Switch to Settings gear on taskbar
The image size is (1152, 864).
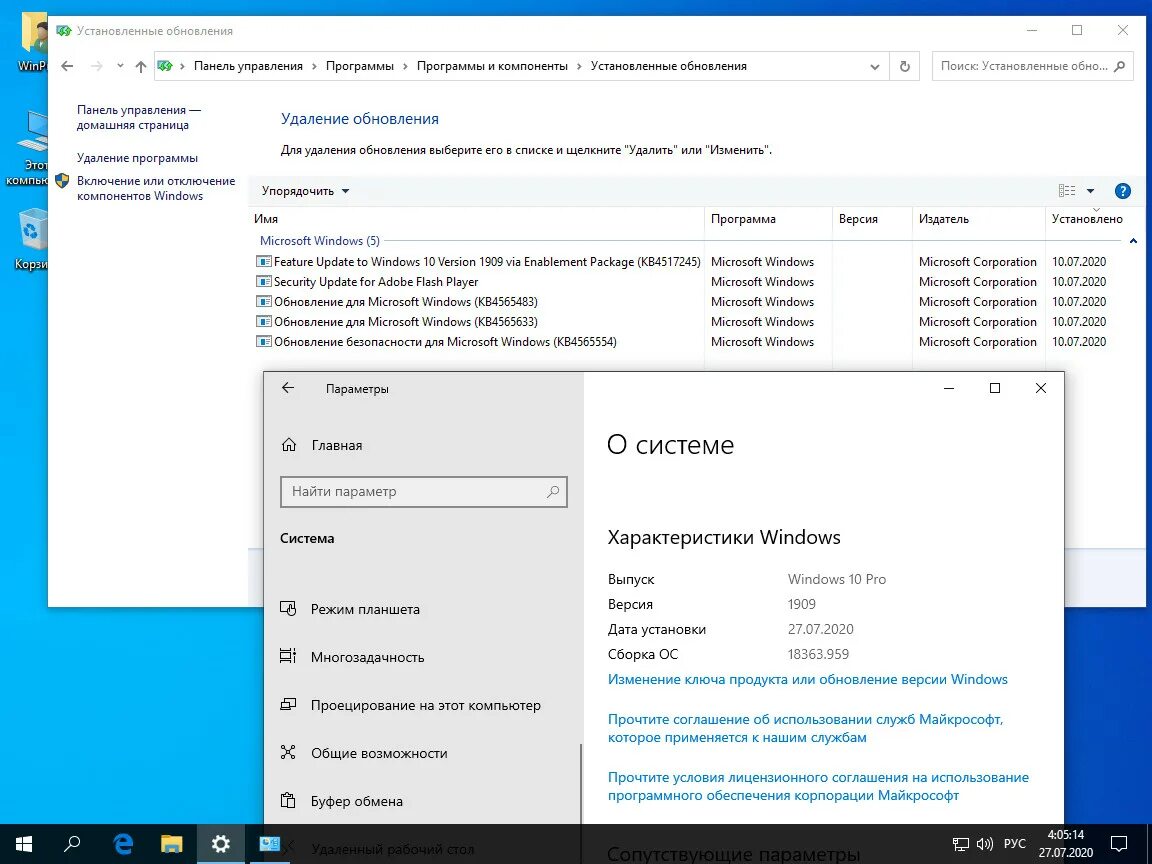(x=220, y=844)
